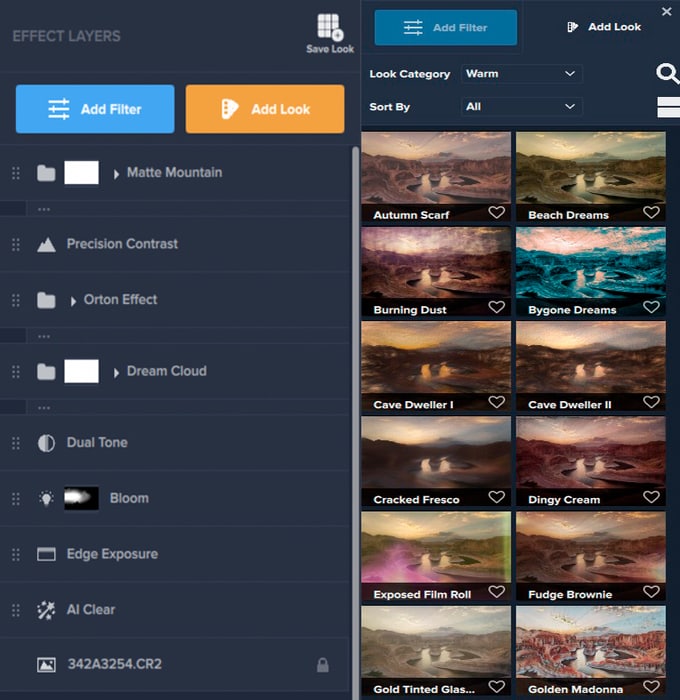Click blue Add Filter button in Effect Layers

click(x=95, y=109)
